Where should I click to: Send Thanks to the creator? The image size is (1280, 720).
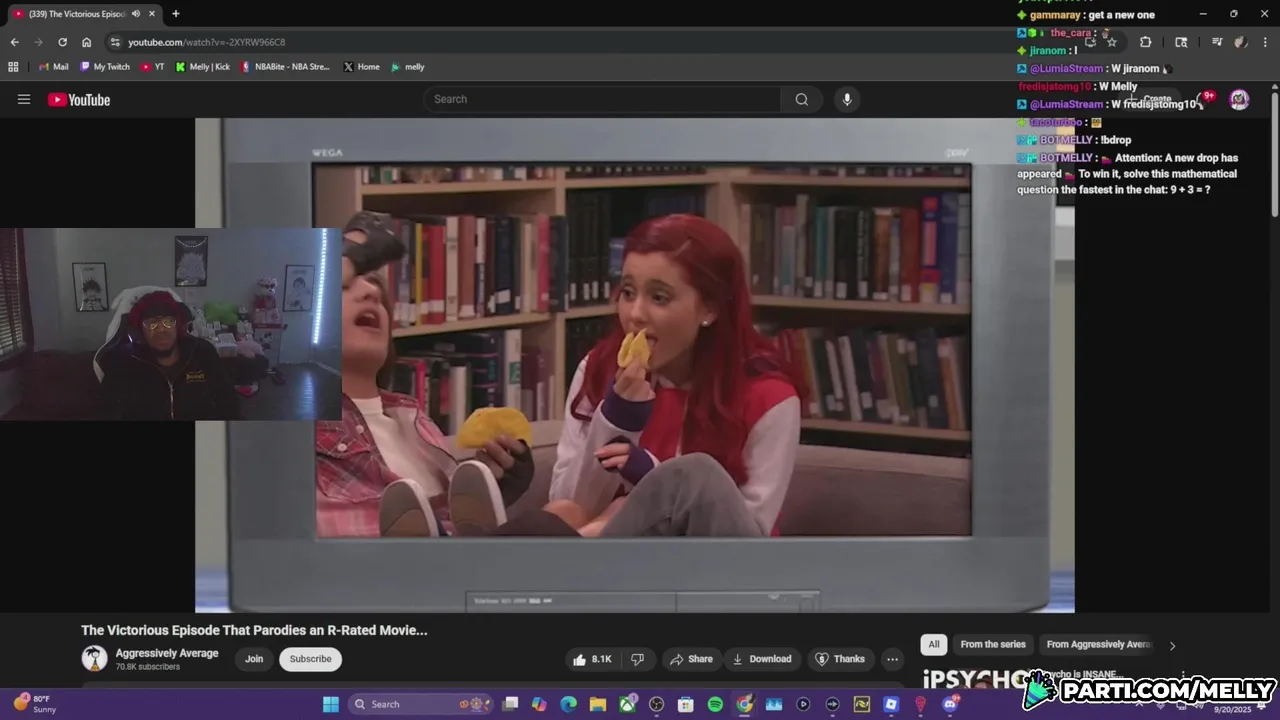tap(840, 659)
